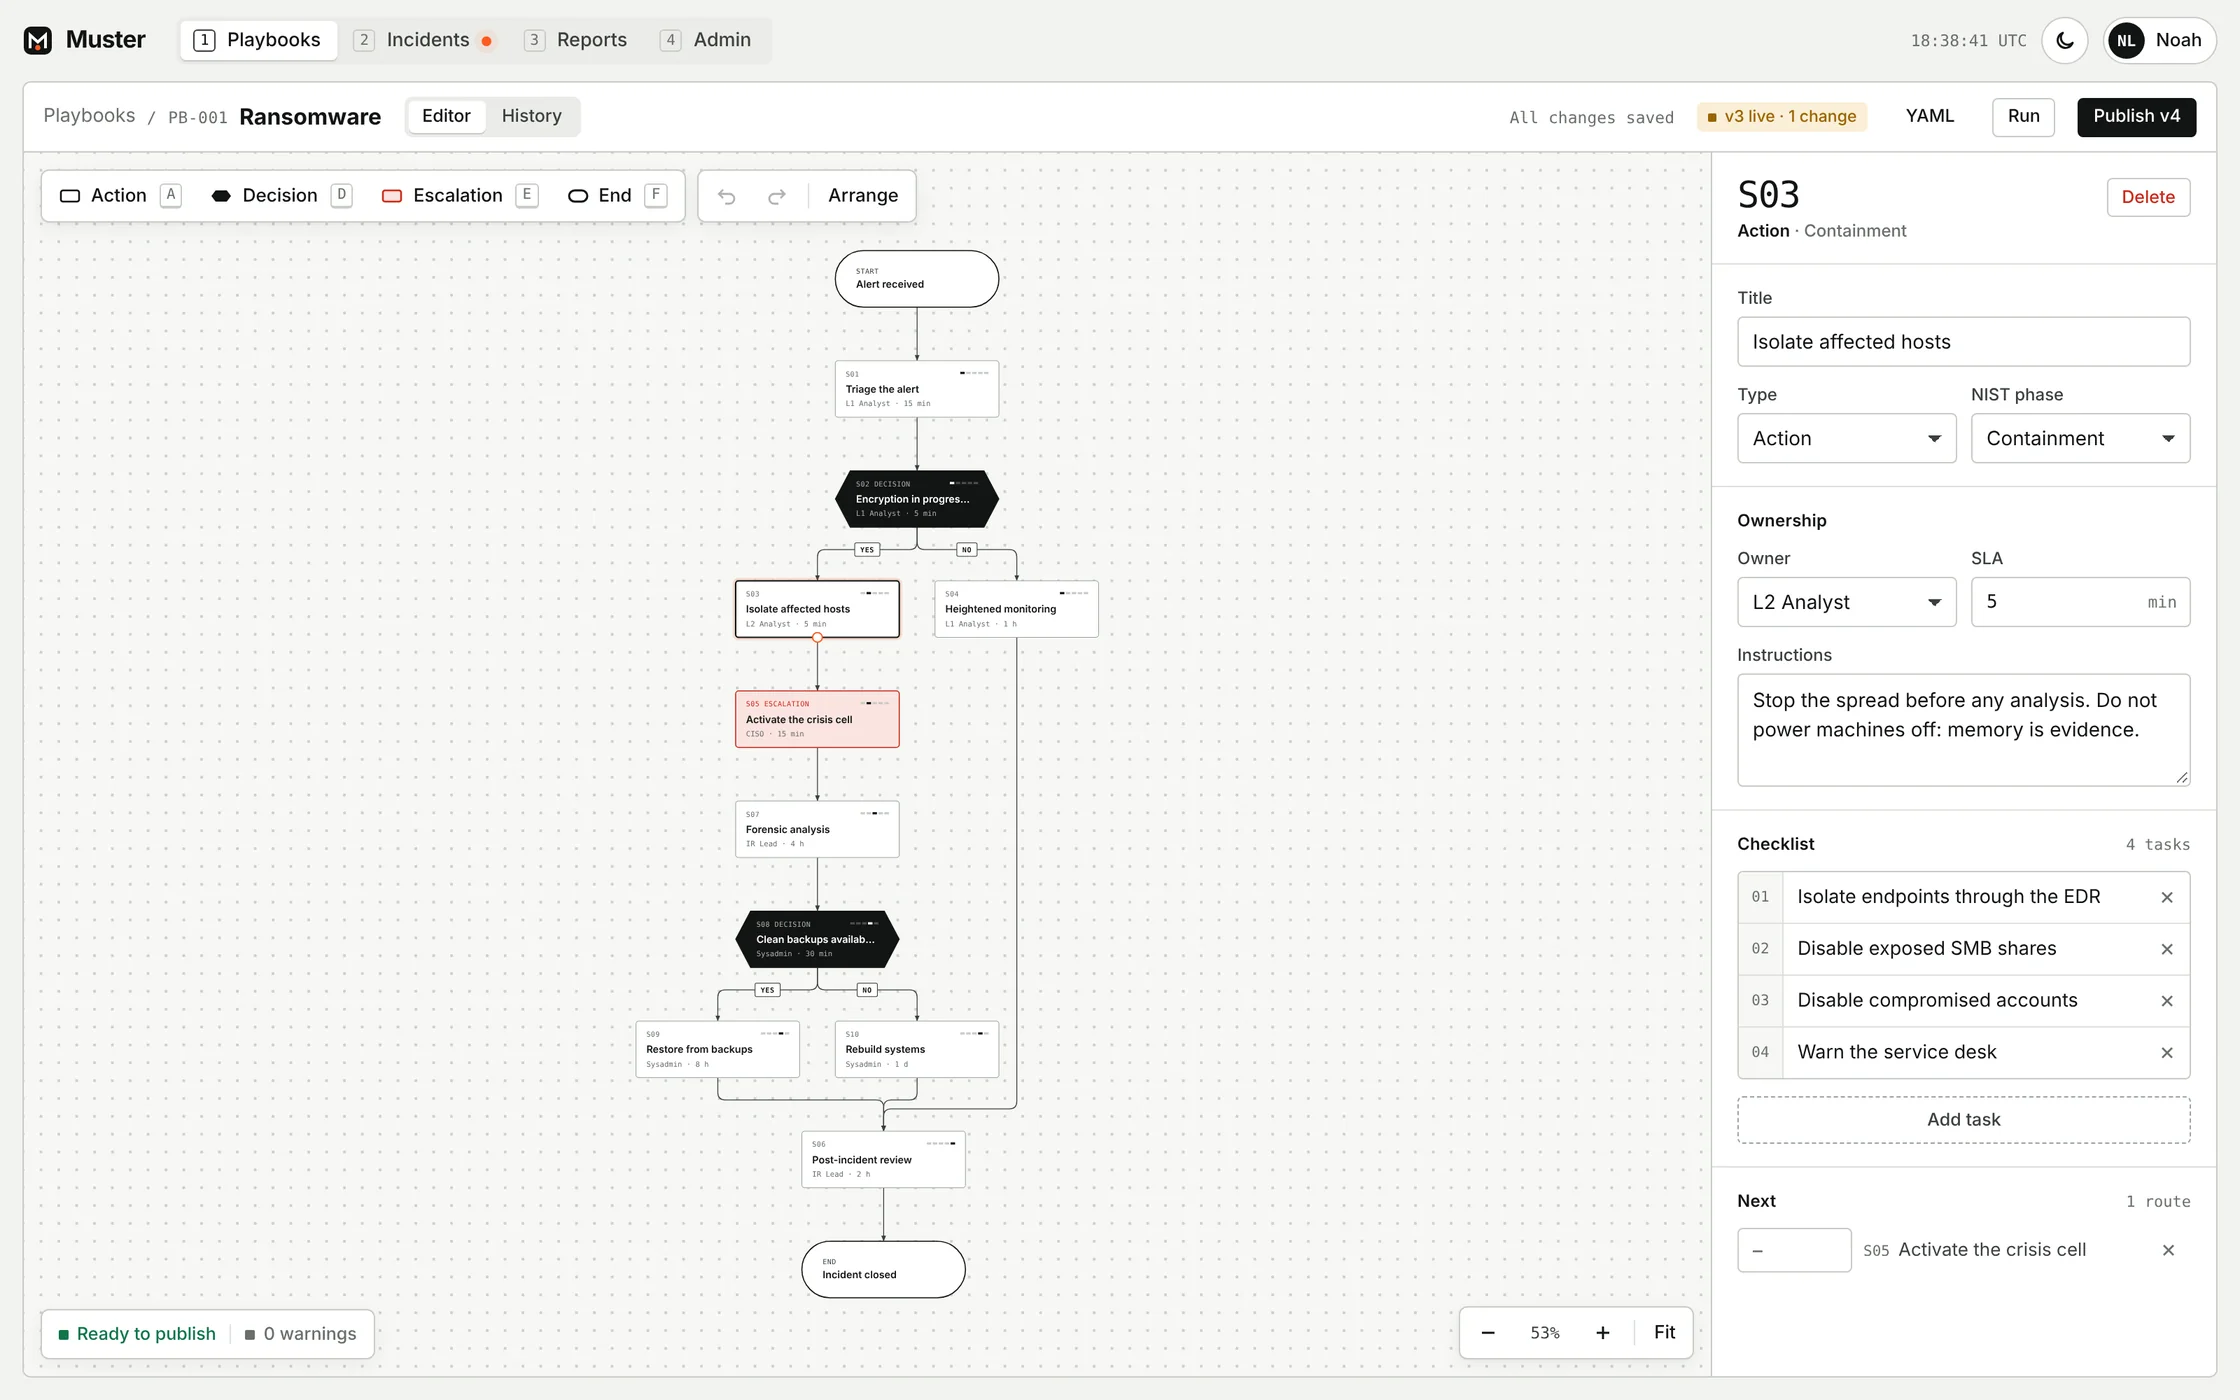2240x1400 pixels.
Task: Remove the 'Disable compromised accounts' task
Action: (2167, 1002)
